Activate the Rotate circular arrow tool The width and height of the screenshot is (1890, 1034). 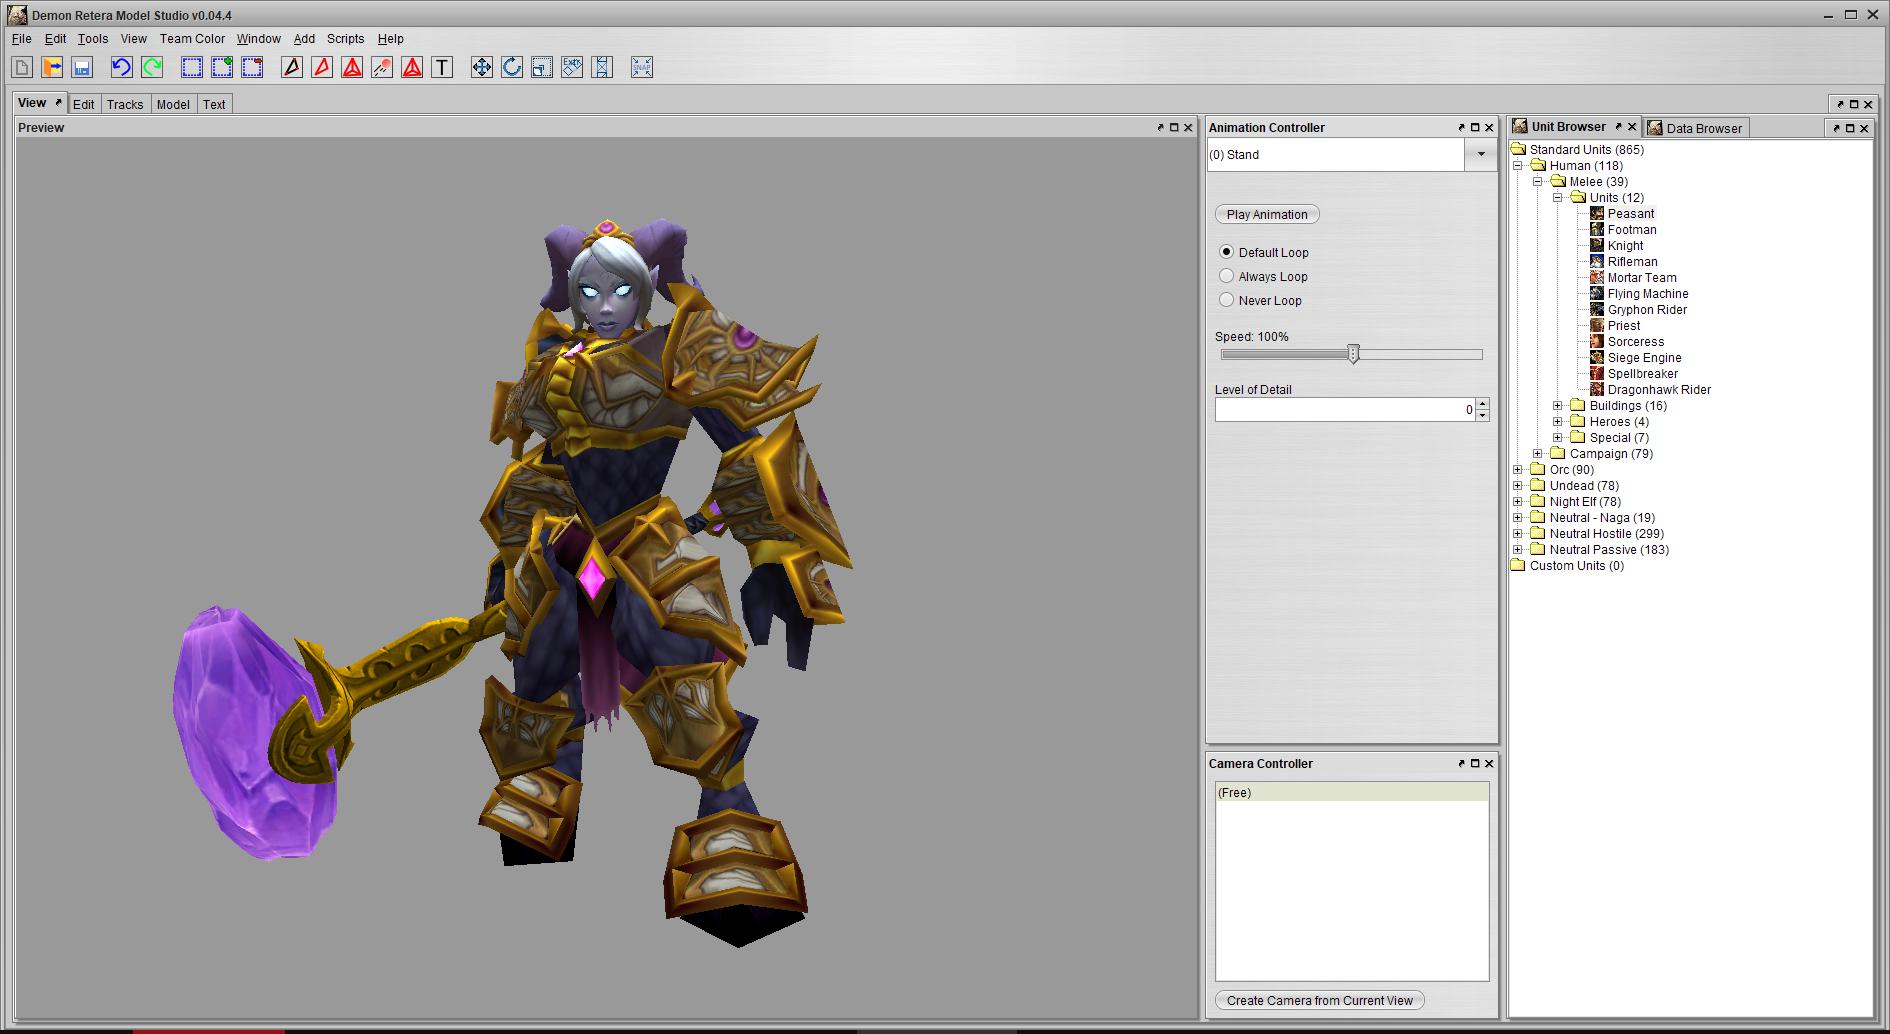[x=512, y=67]
